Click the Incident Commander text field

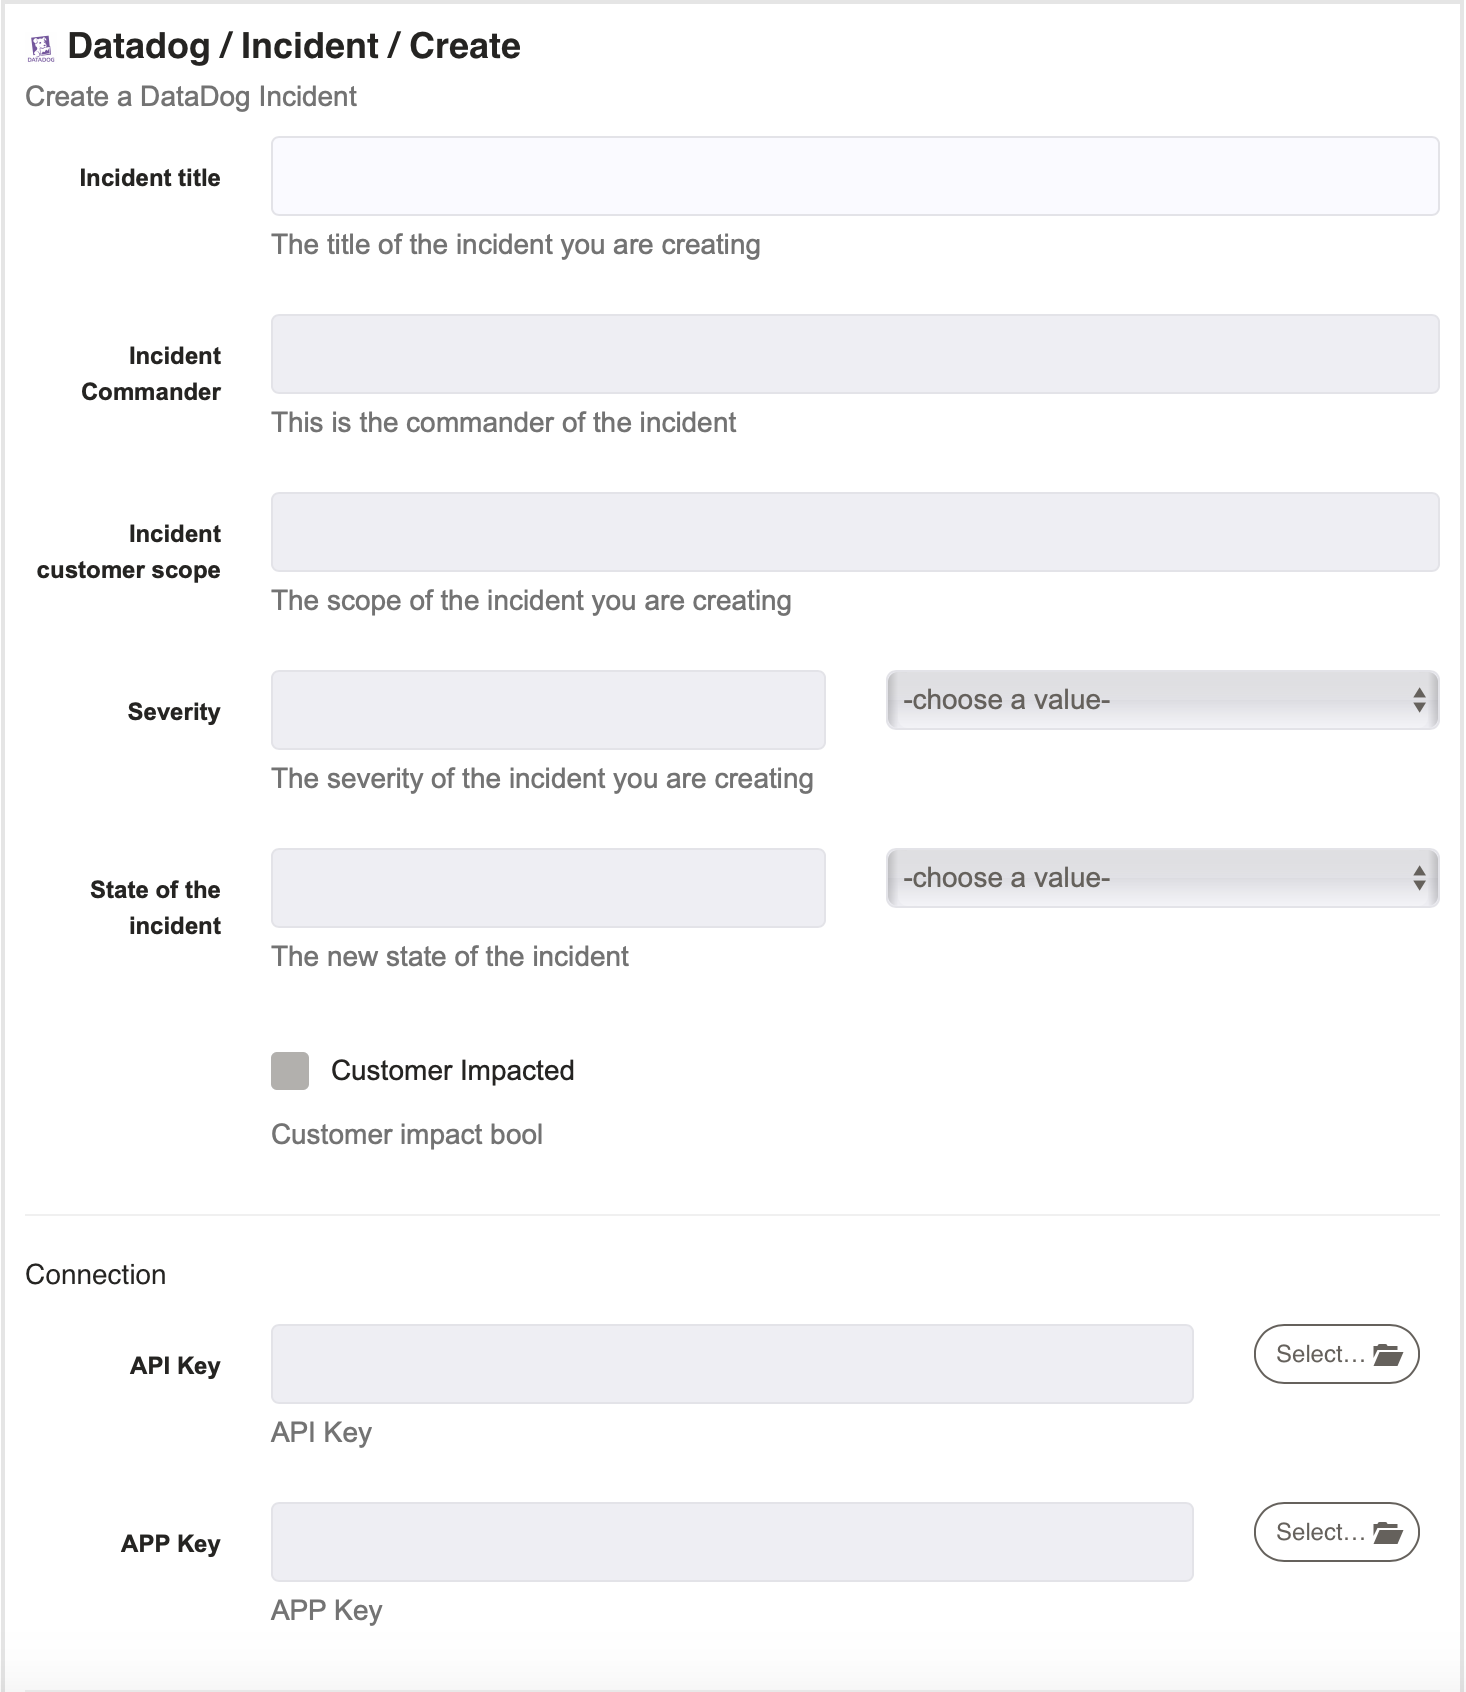(855, 354)
